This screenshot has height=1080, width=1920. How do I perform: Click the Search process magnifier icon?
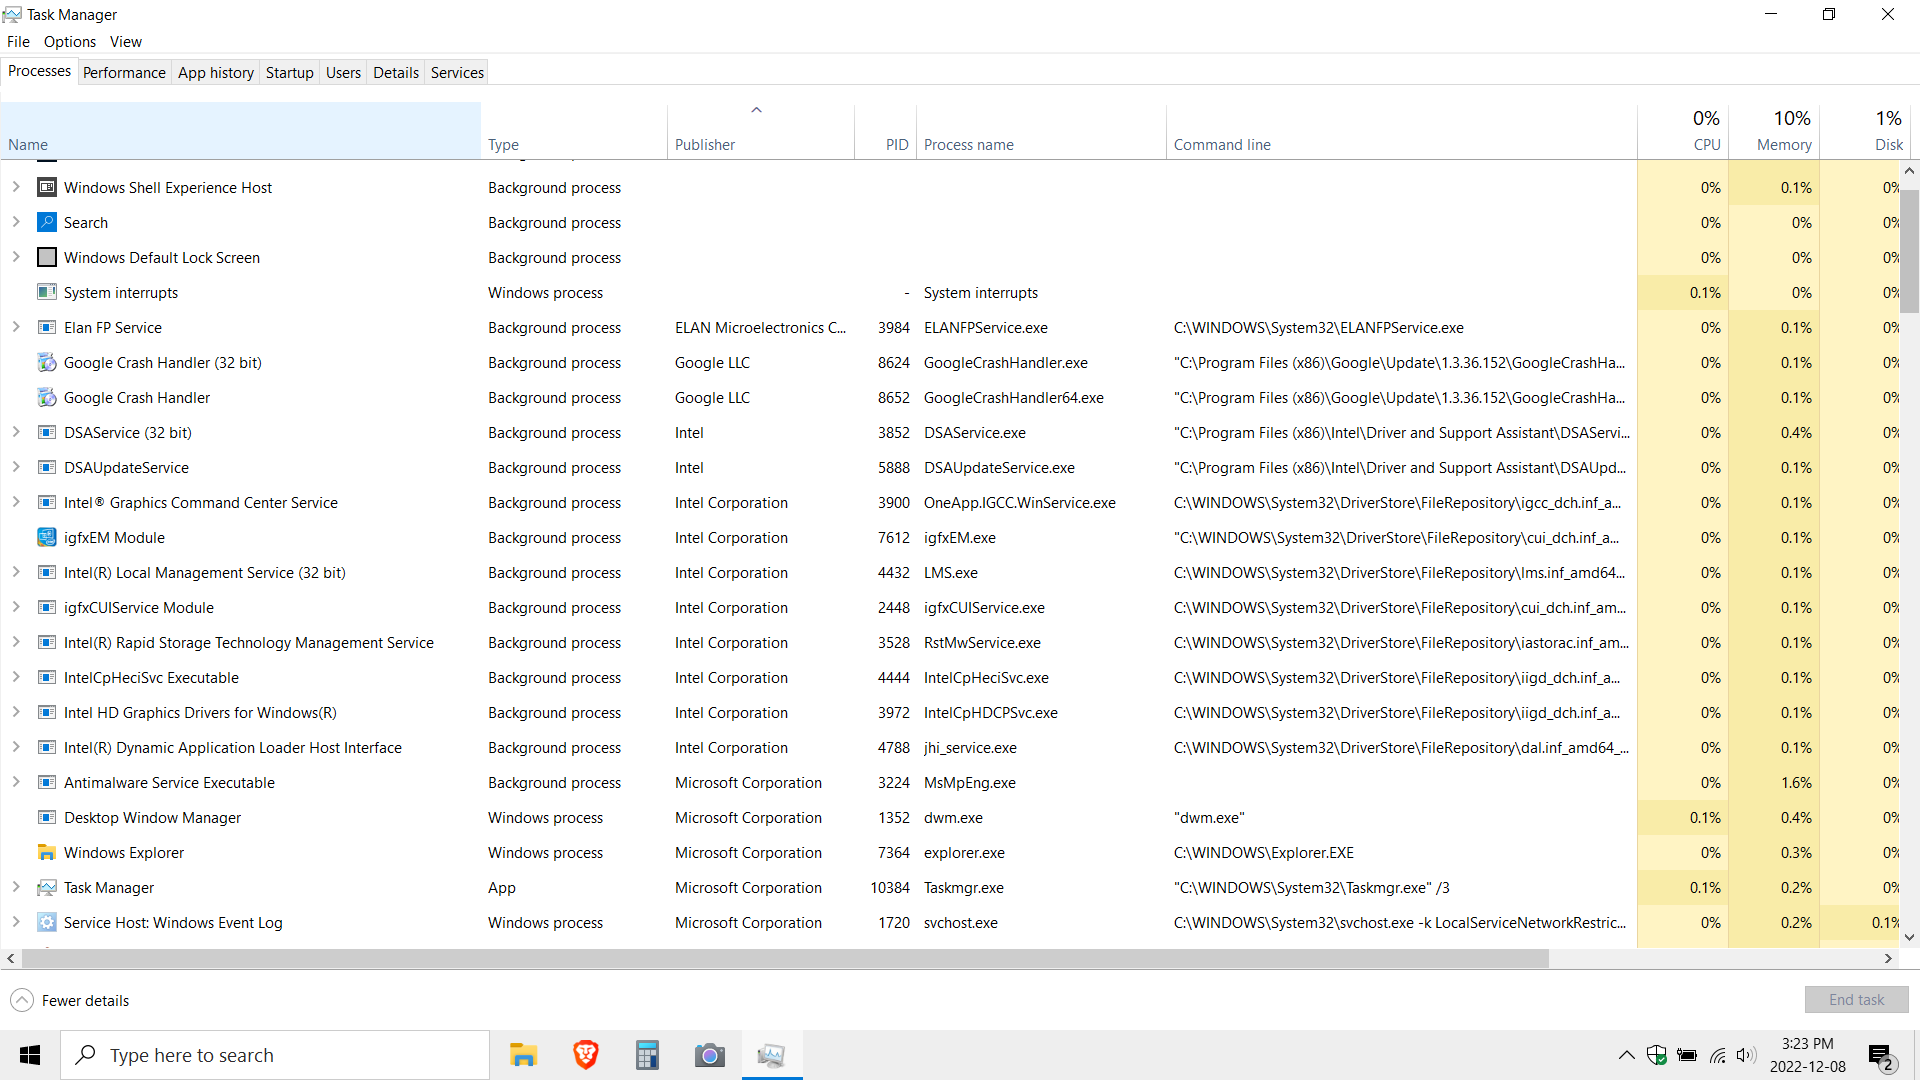(46, 222)
